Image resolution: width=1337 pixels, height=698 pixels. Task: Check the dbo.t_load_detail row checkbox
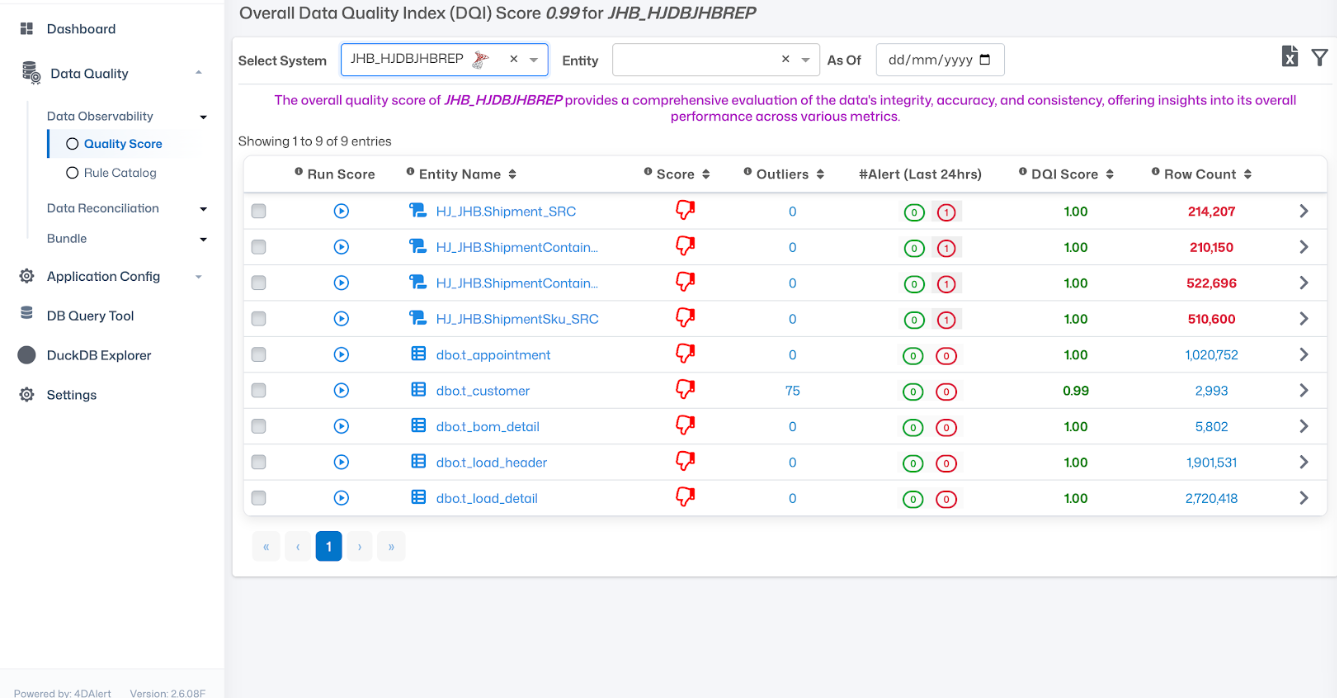coord(259,498)
